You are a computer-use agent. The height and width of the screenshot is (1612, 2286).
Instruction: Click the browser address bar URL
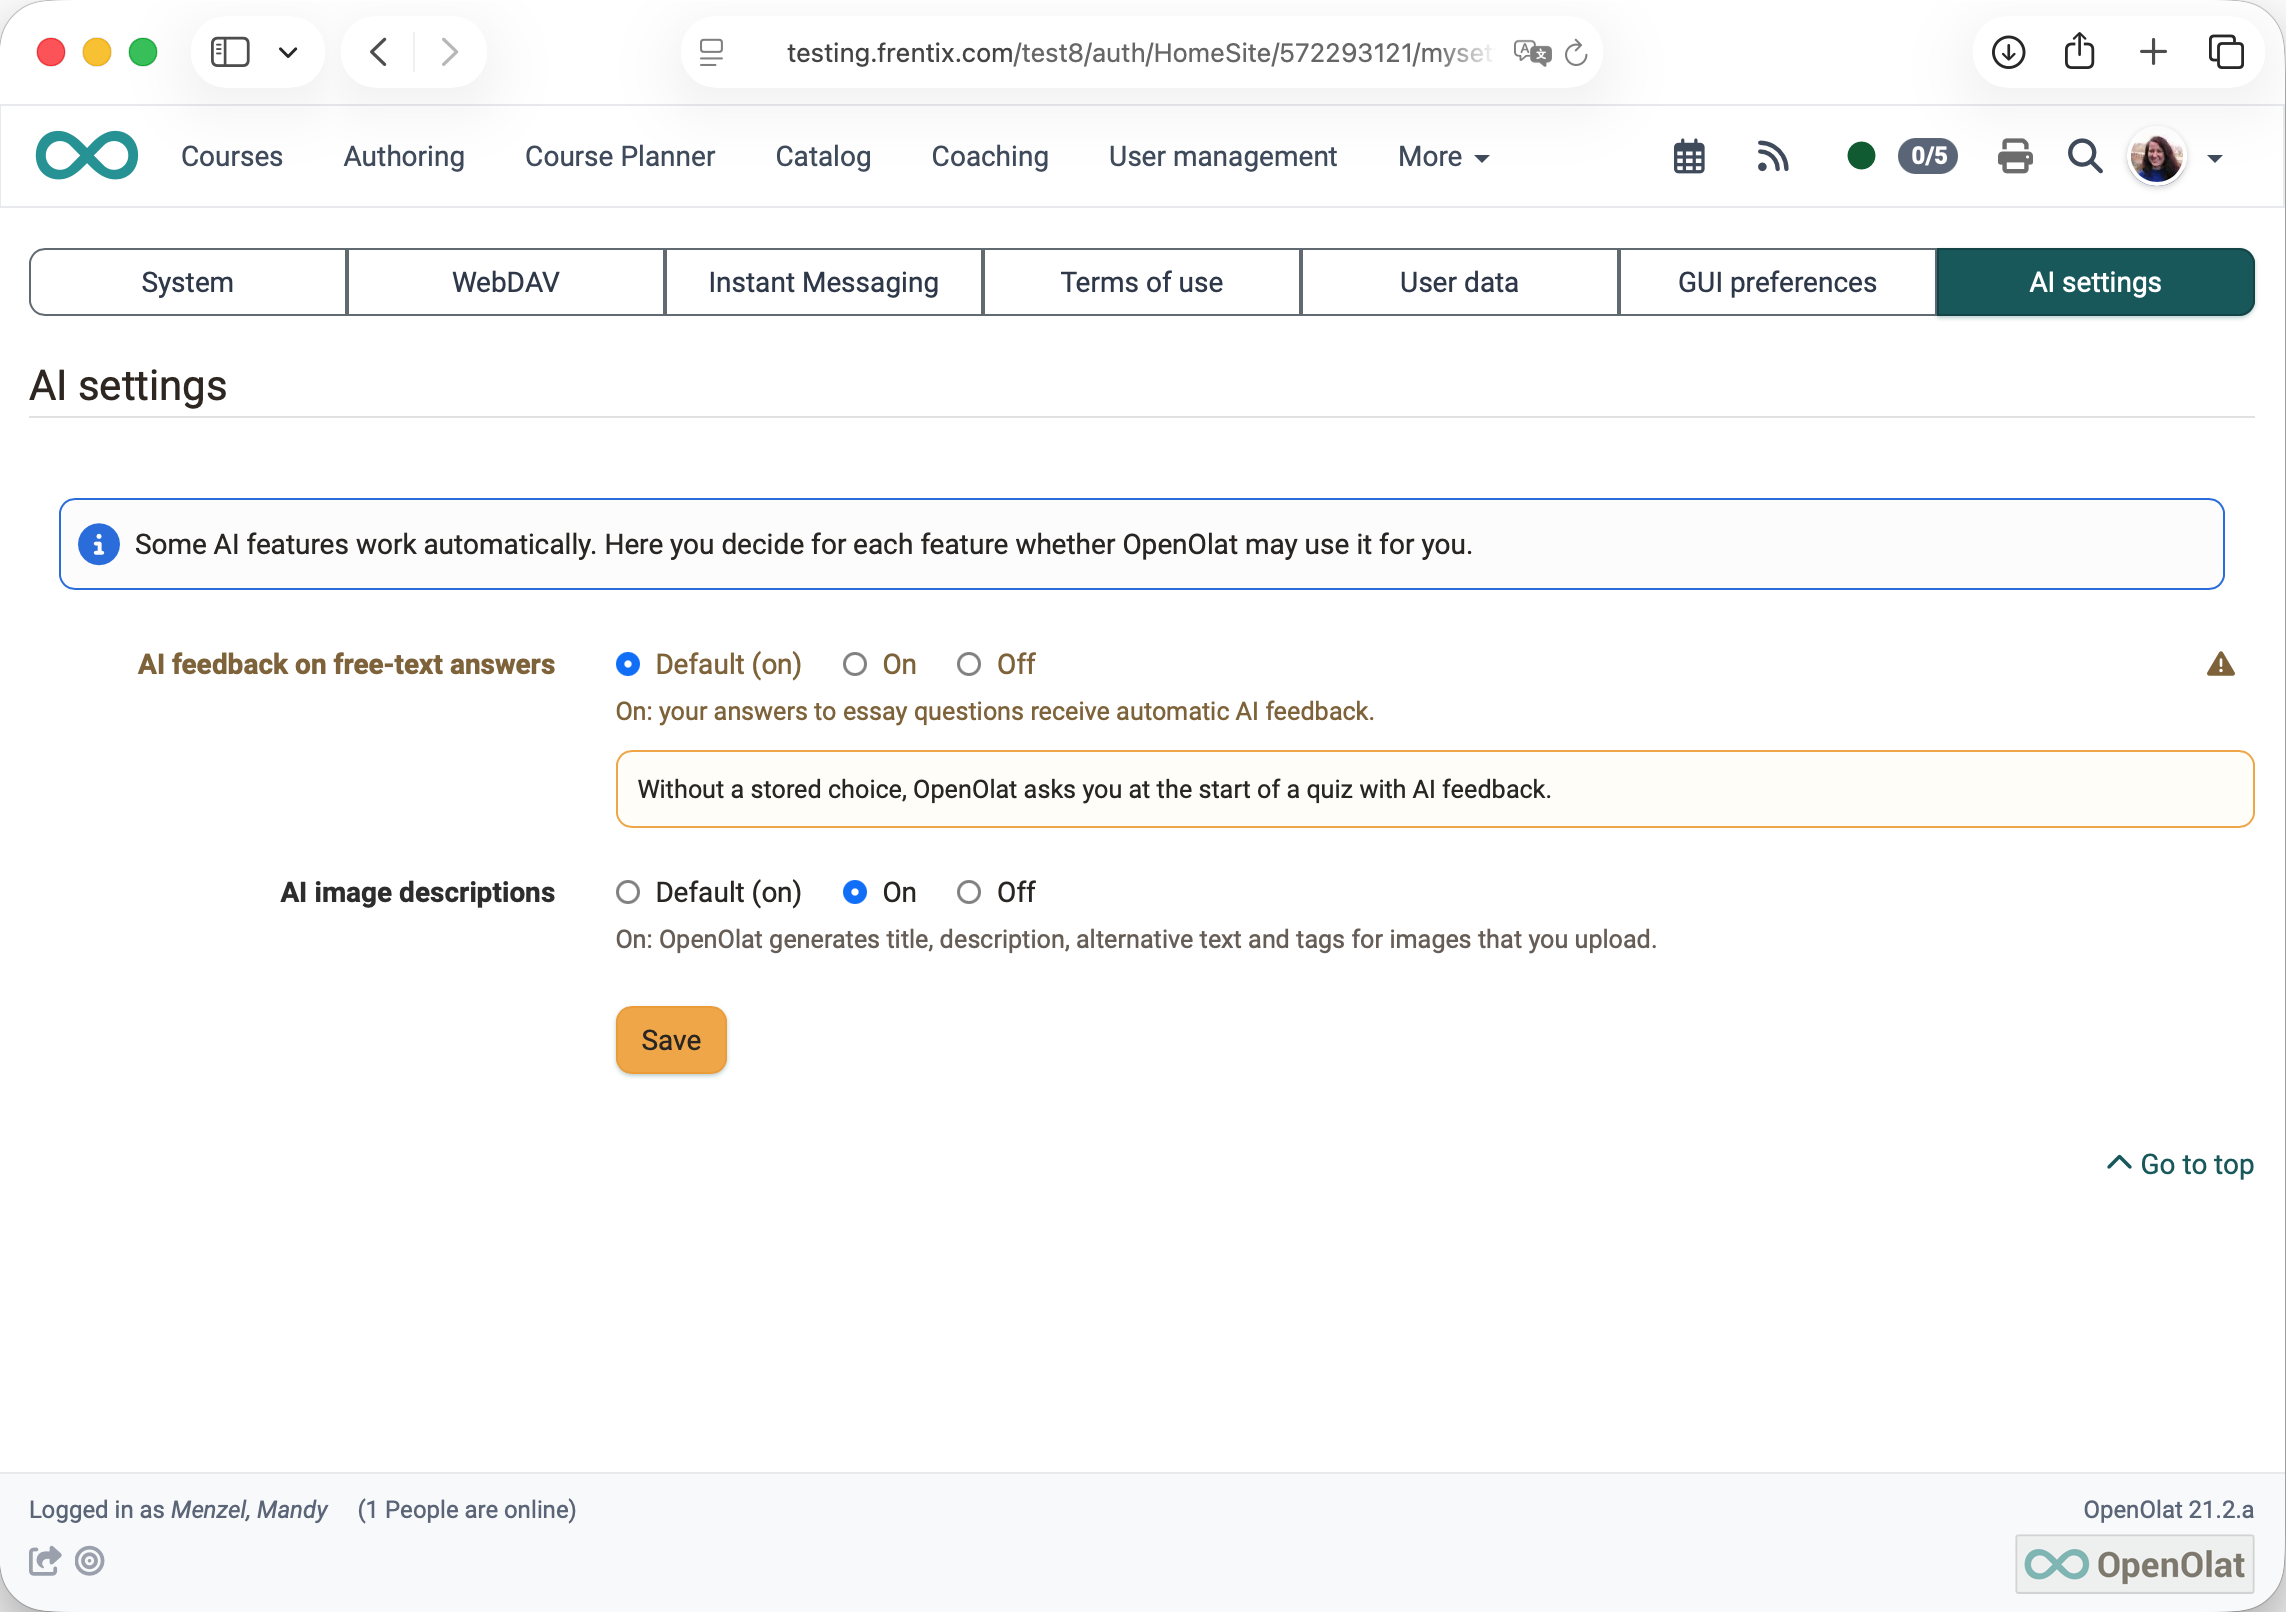coord(1138,53)
